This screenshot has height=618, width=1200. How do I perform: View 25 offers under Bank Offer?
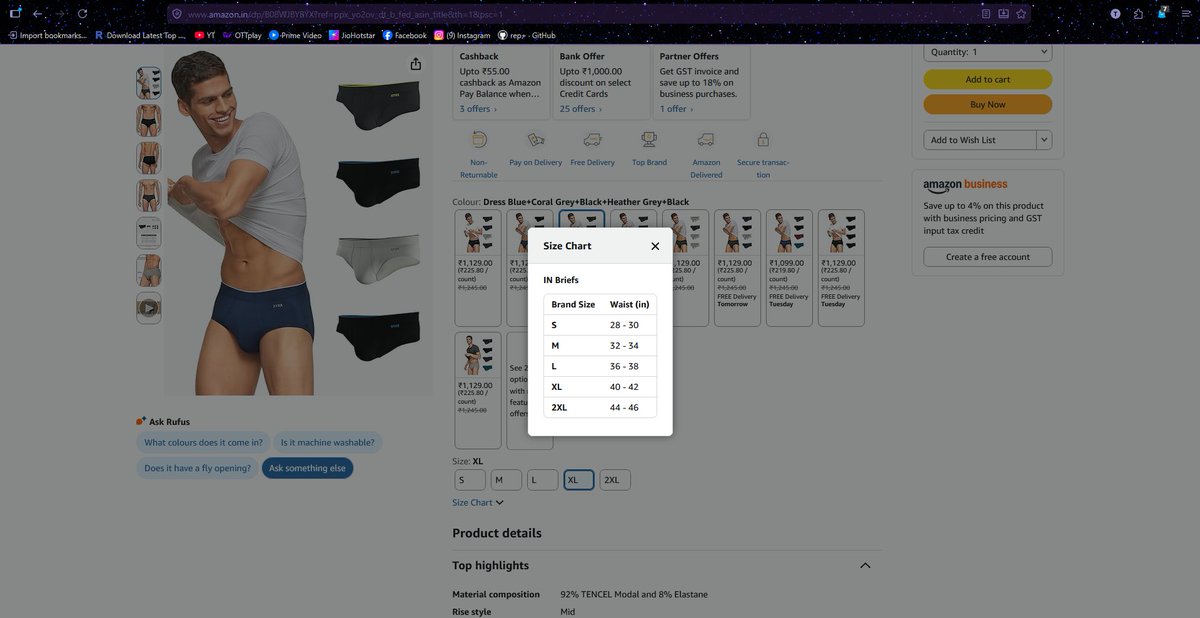click(581, 109)
